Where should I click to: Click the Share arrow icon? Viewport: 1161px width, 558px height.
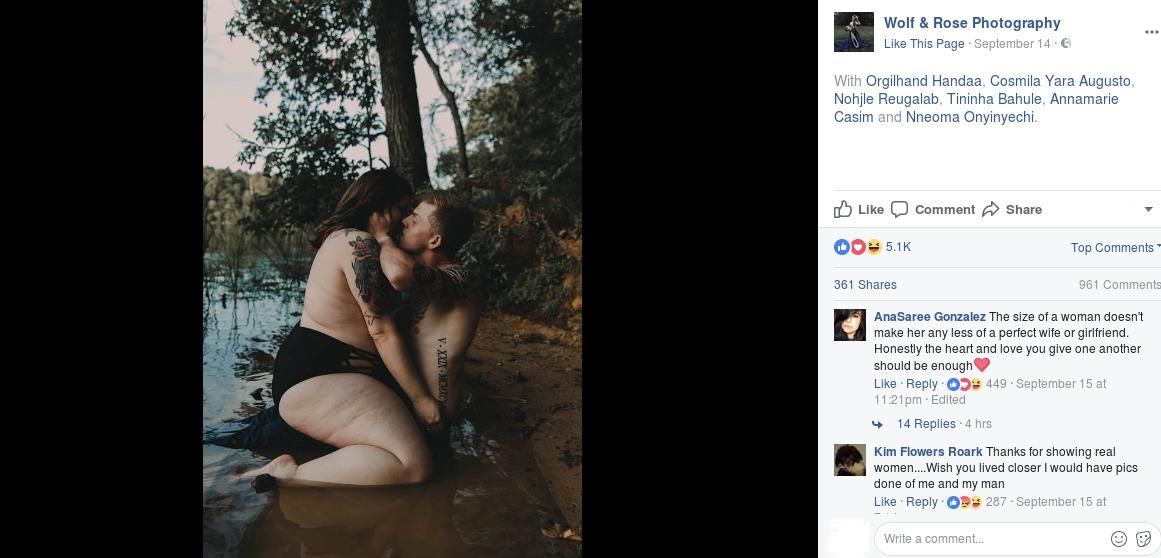(x=991, y=209)
